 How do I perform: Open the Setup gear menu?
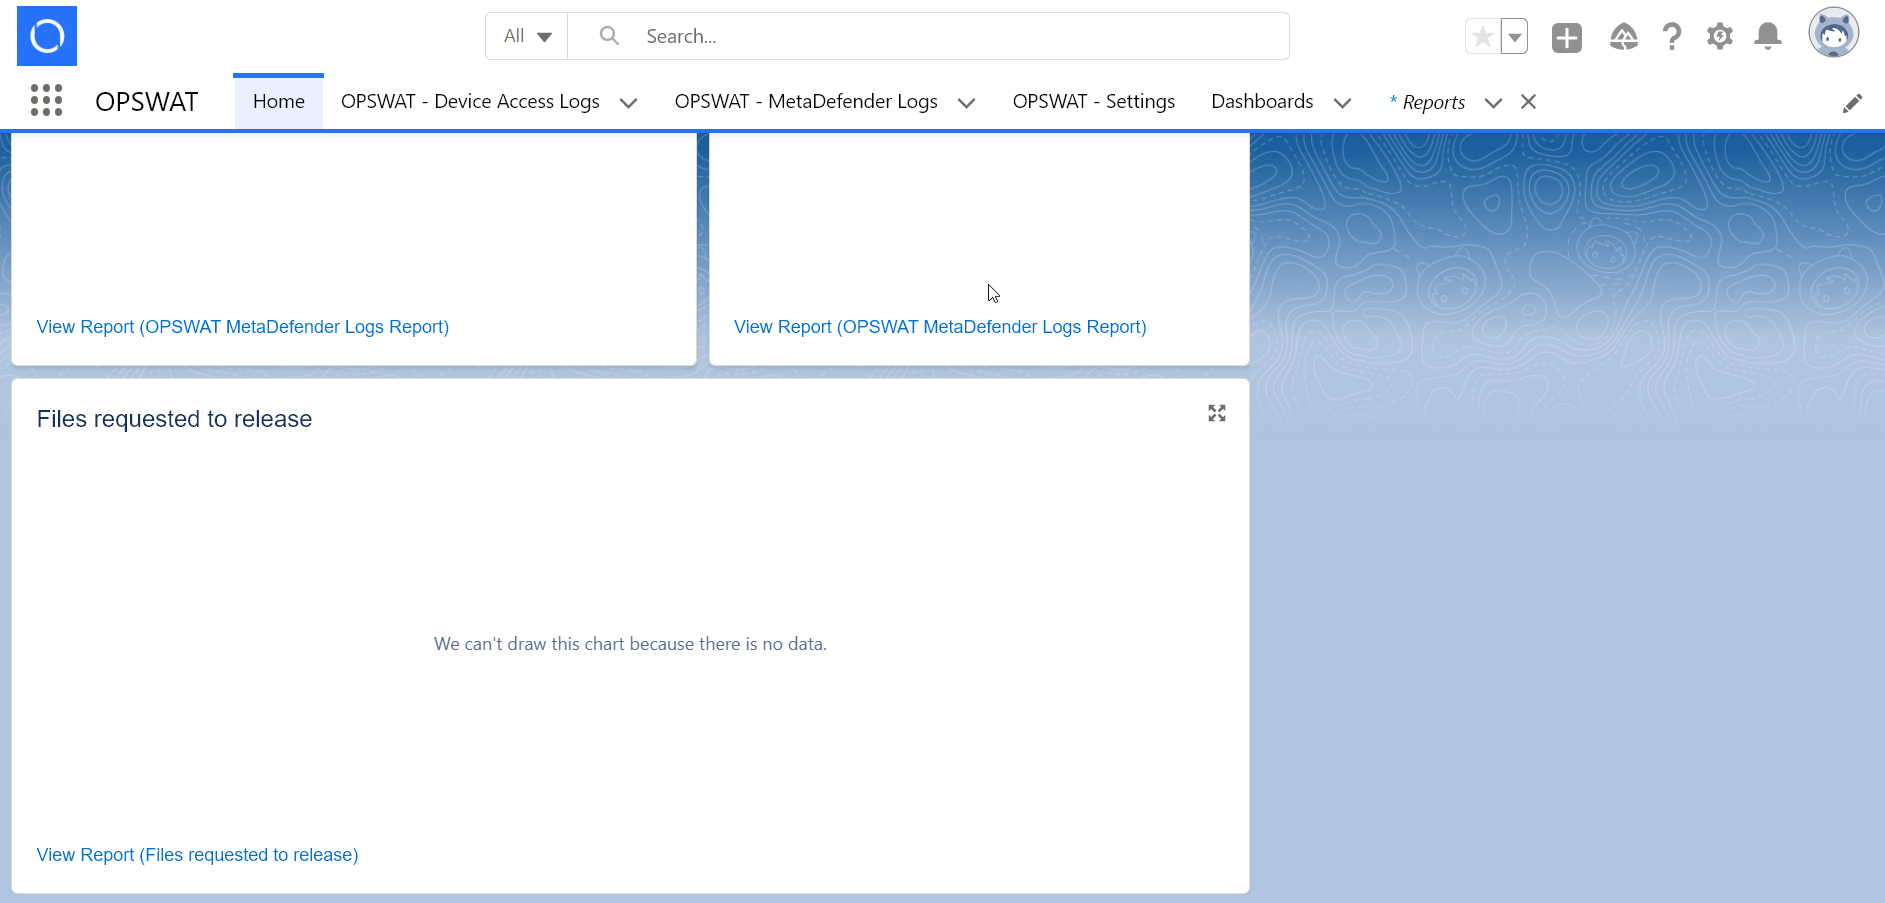tap(1720, 37)
